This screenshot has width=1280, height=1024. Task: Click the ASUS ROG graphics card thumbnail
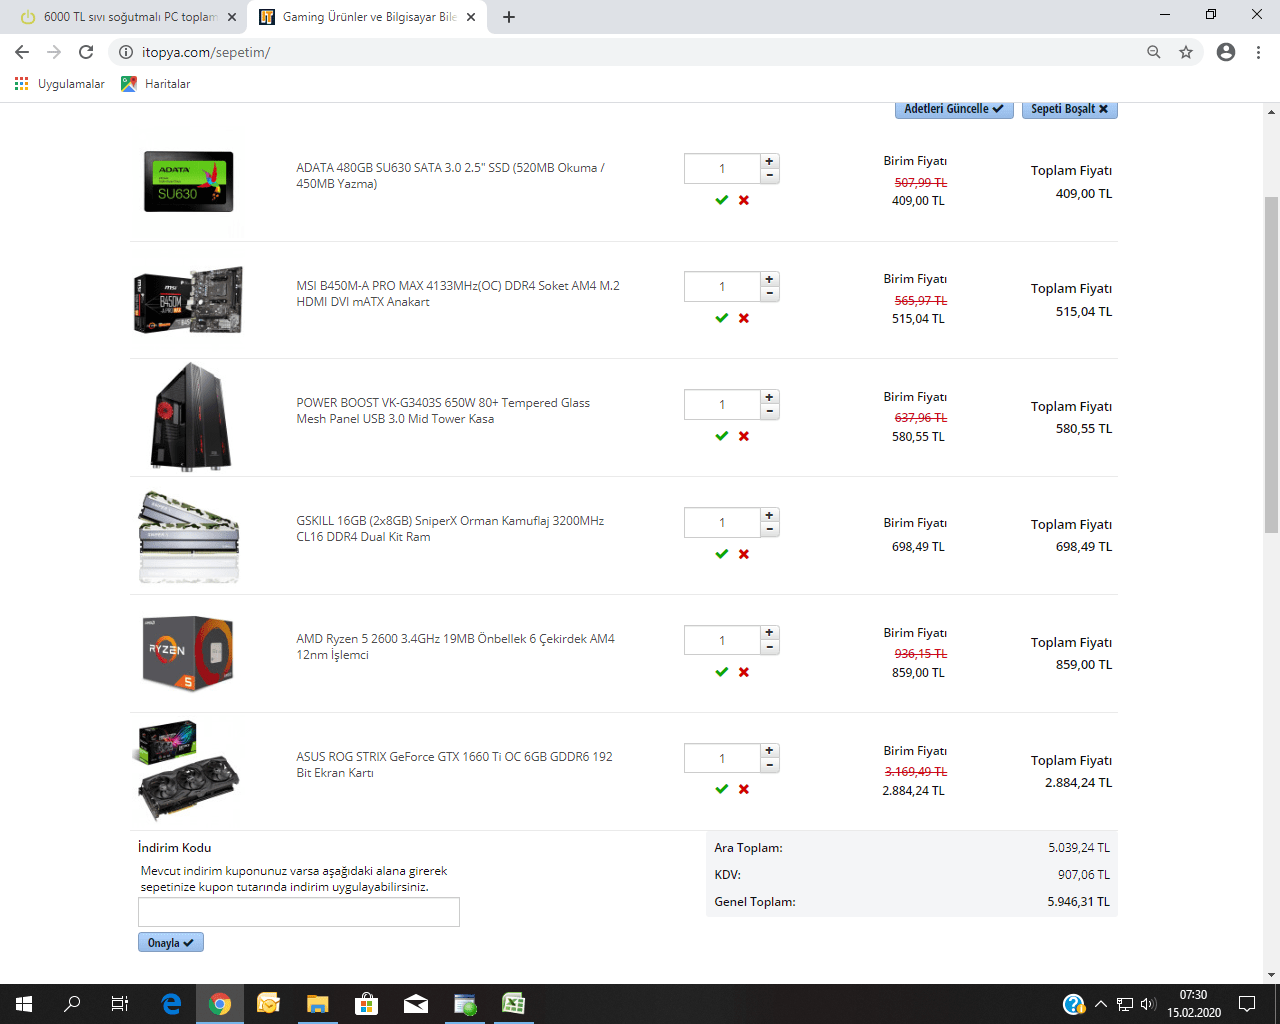186,770
